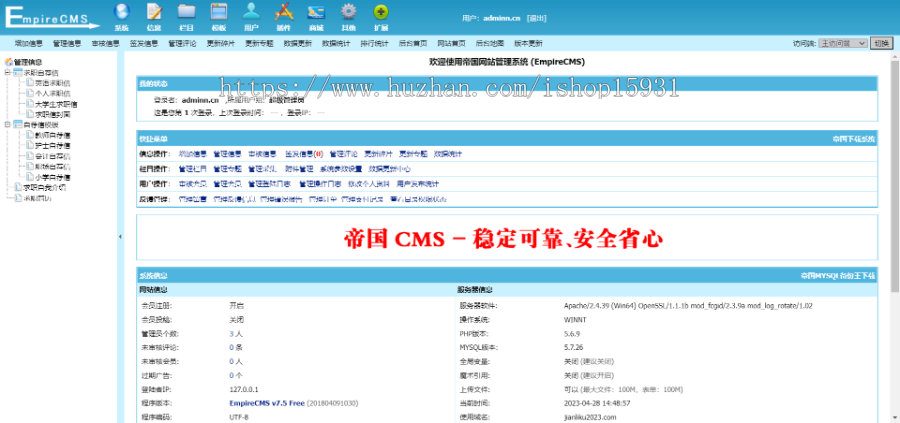Click 用户发布统计 link in quick menu
The height and width of the screenshot is (423, 900).
[x=418, y=184]
